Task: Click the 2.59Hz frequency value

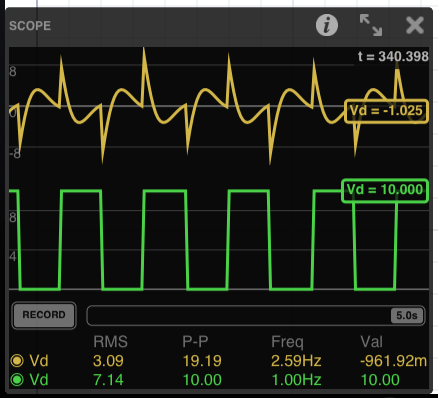Action: click(x=296, y=361)
